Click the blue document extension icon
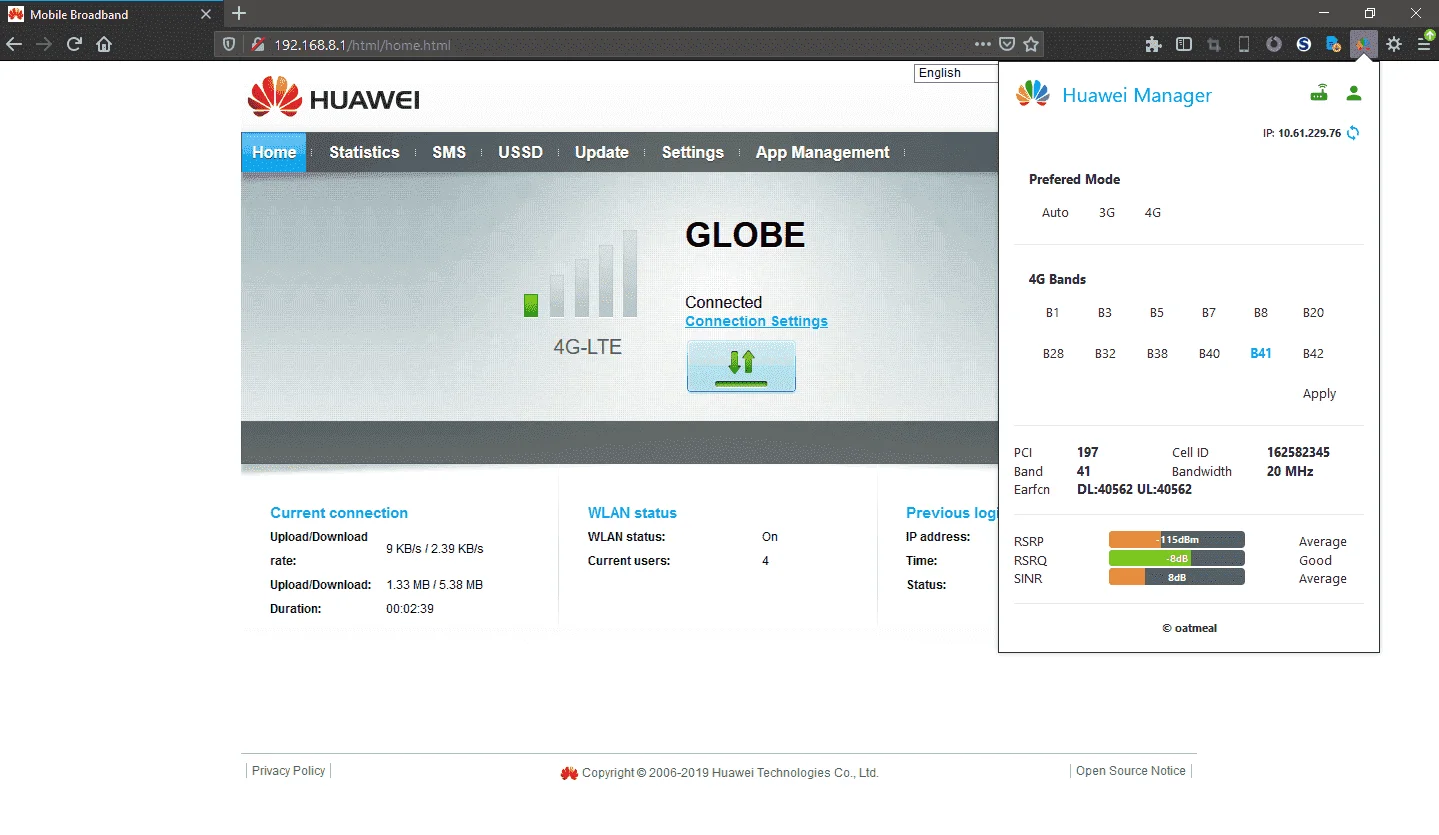 [x=1334, y=44]
